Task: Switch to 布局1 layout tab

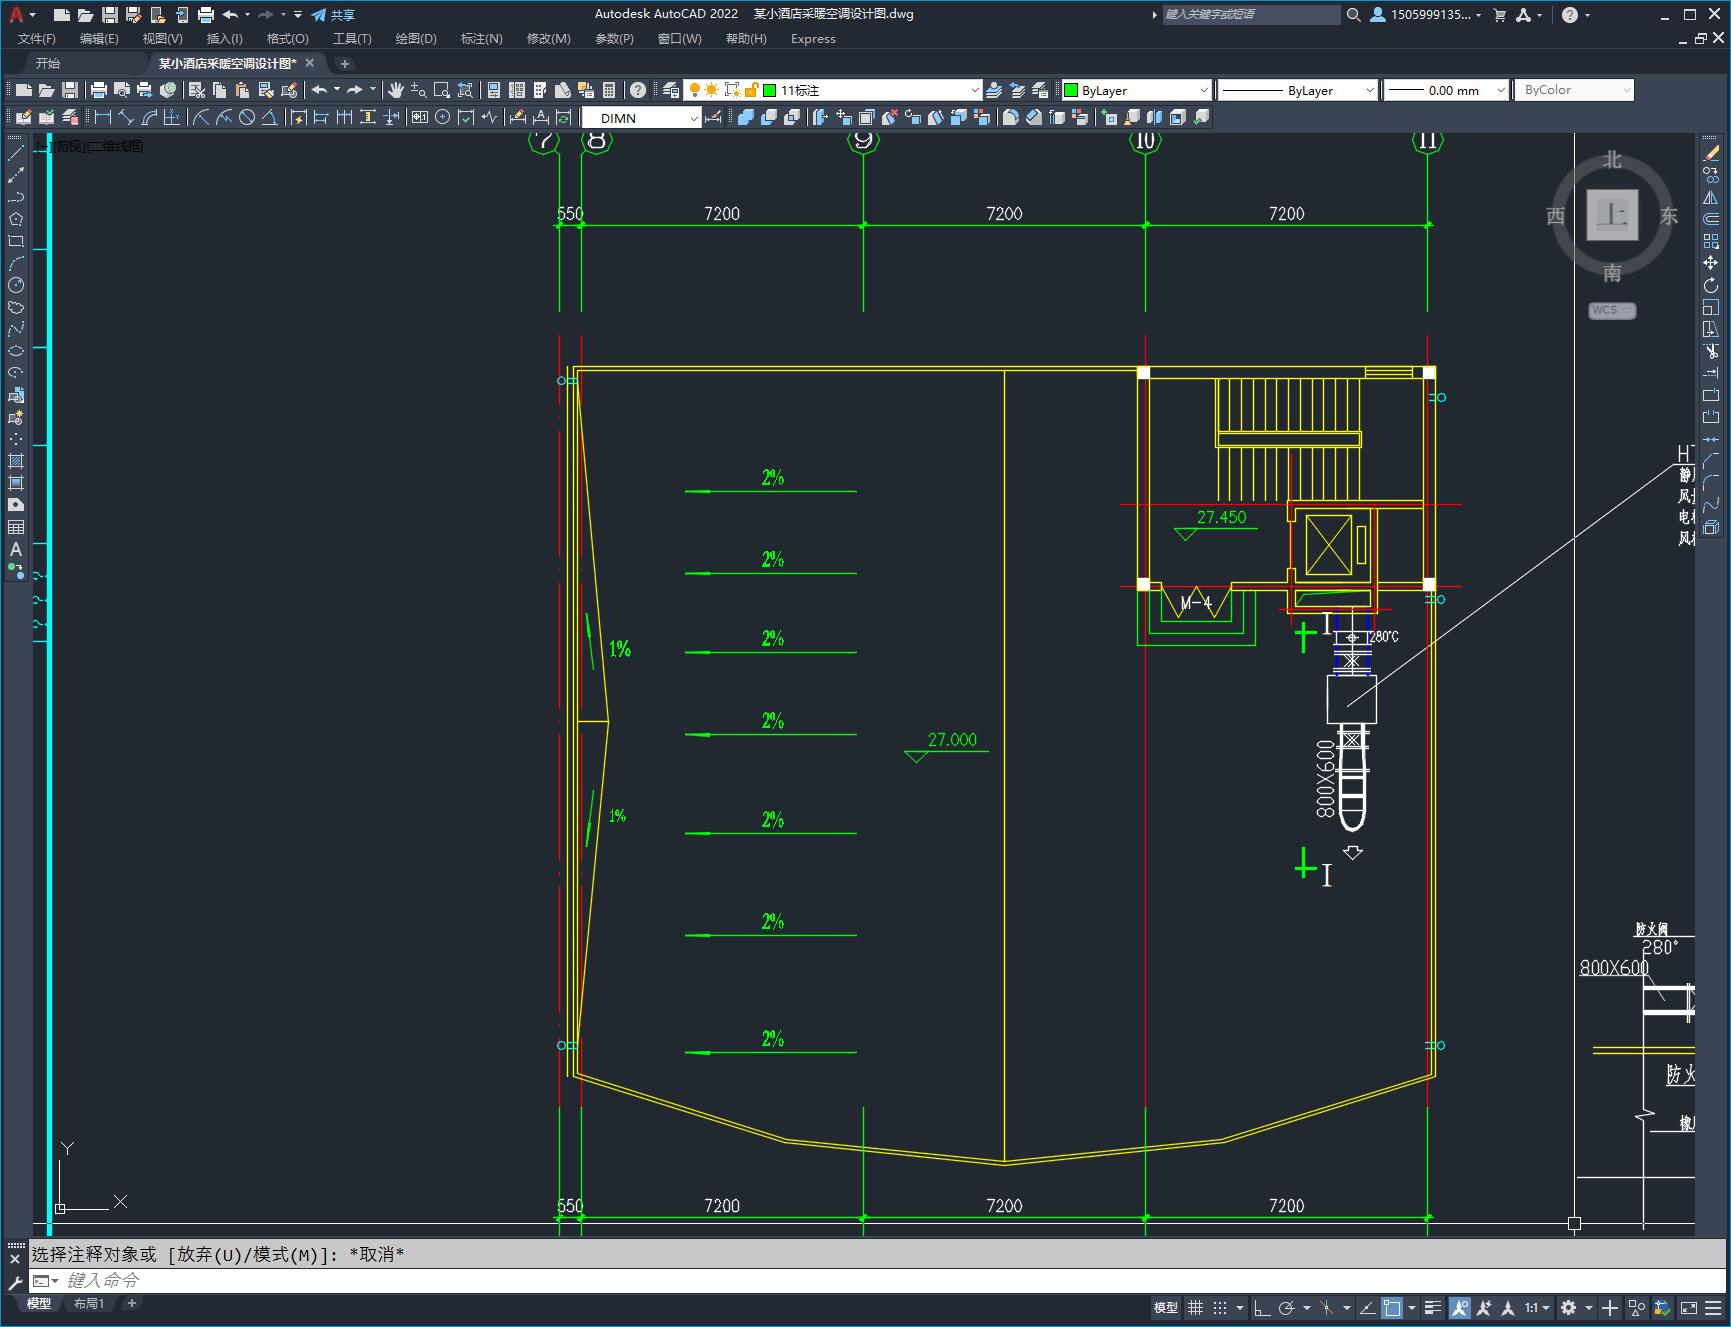Action: (x=89, y=1304)
